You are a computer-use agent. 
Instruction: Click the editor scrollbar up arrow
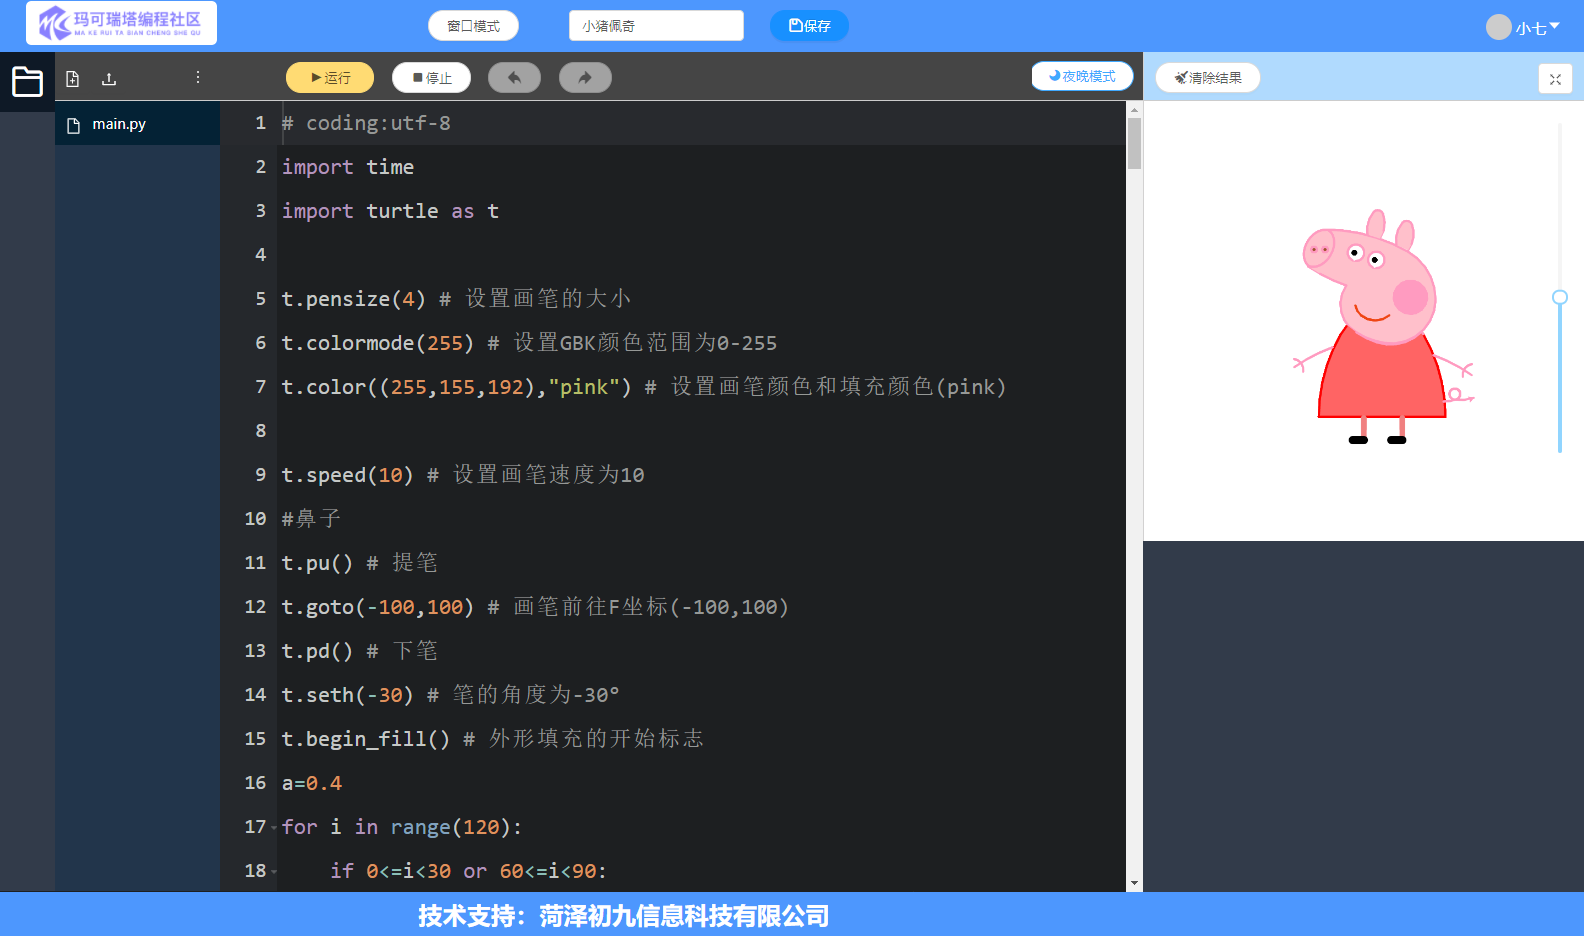tap(1134, 108)
